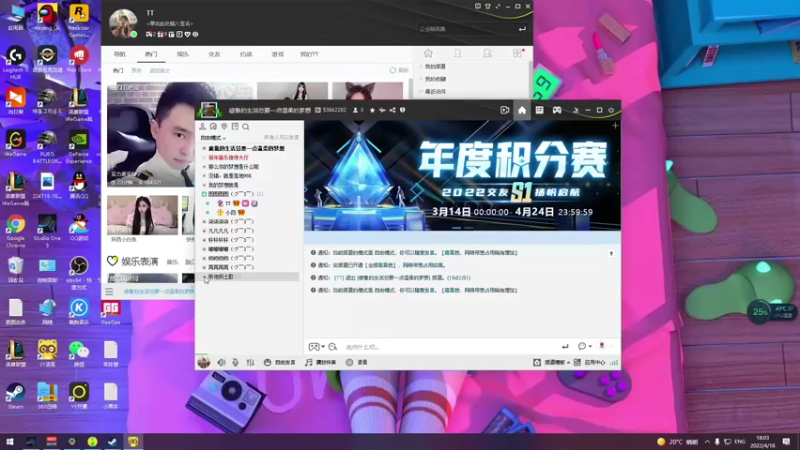The width and height of the screenshot is (800, 450).
Task: Open the home tab in the channel window
Action: tap(521, 110)
